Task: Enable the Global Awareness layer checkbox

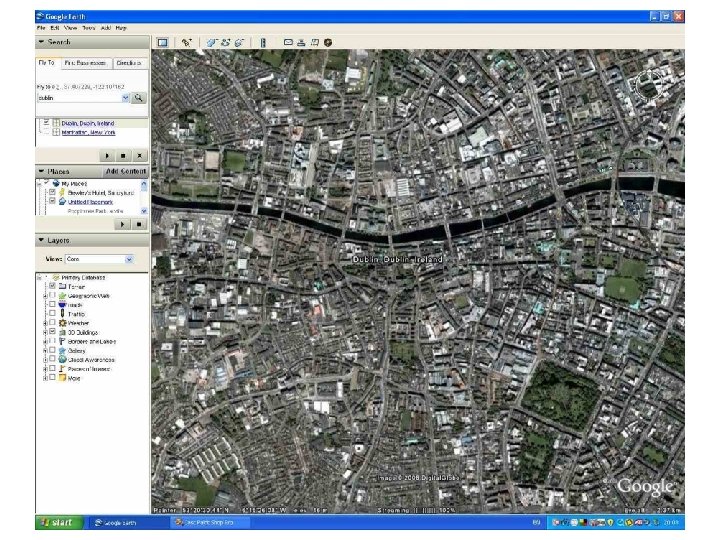Action: tap(52, 359)
